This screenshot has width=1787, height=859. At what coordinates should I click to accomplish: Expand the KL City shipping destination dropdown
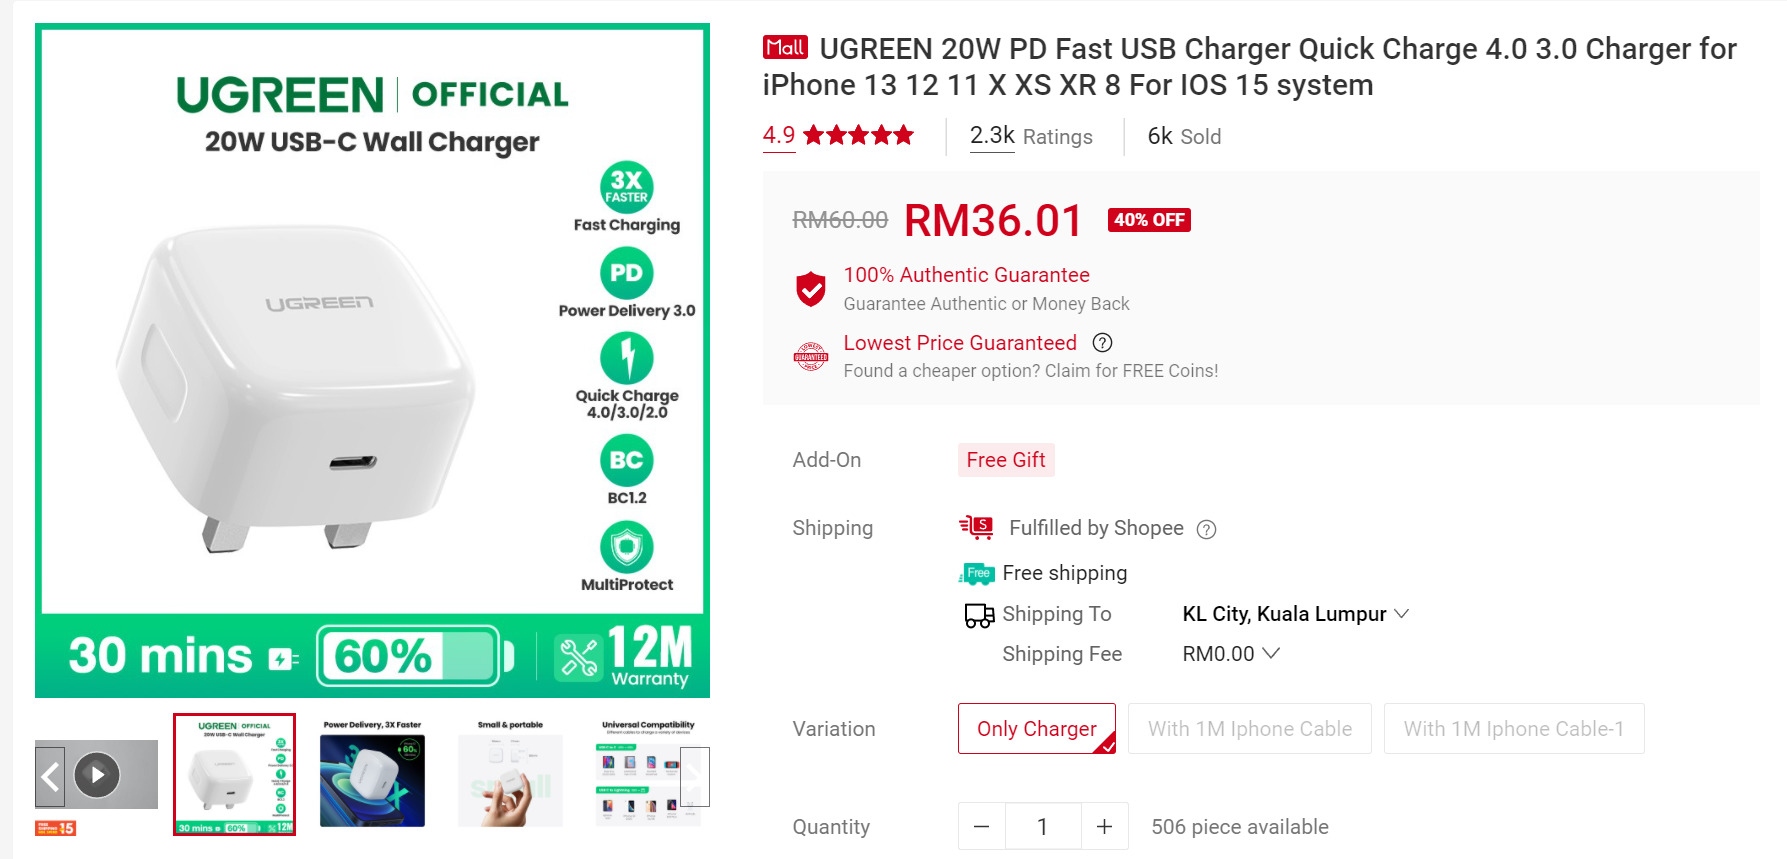pyautogui.click(x=1295, y=614)
